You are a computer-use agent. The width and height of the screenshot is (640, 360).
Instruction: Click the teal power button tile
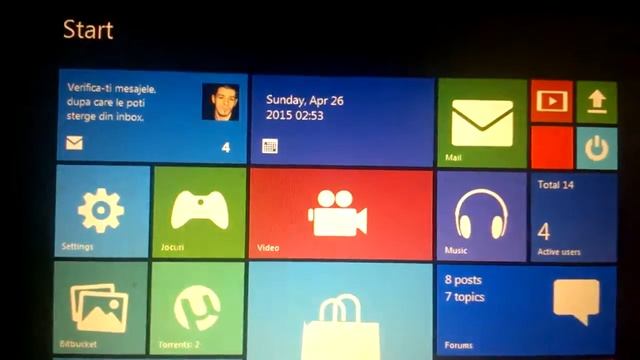tap(597, 148)
